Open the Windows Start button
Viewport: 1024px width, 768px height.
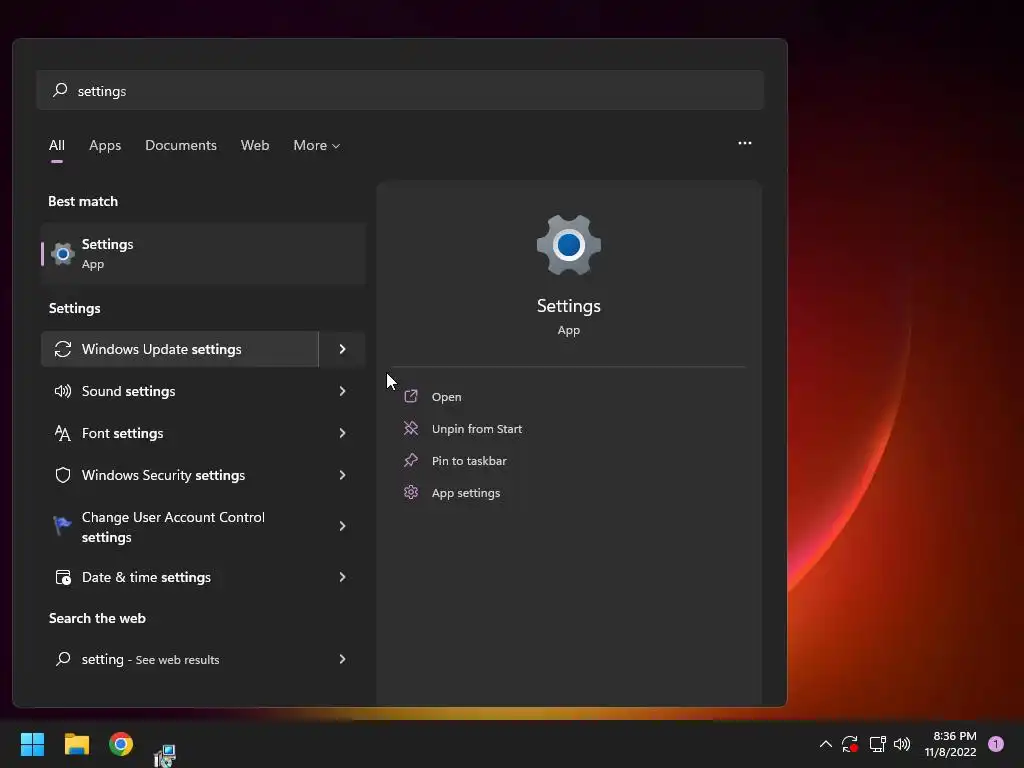click(x=32, y=744)
